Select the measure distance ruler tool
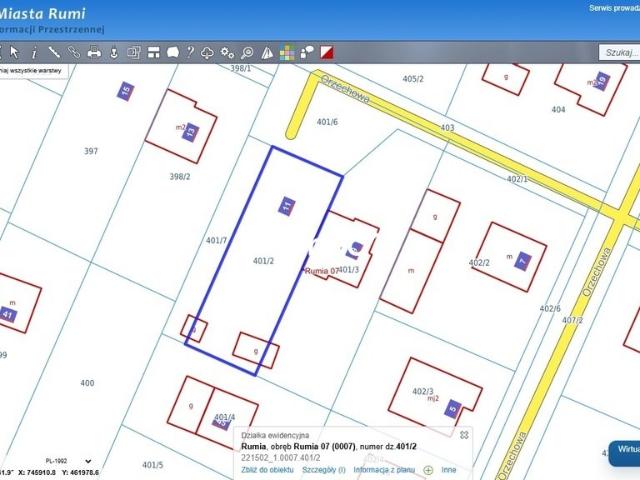640x480 pixels. coord(54,52)
